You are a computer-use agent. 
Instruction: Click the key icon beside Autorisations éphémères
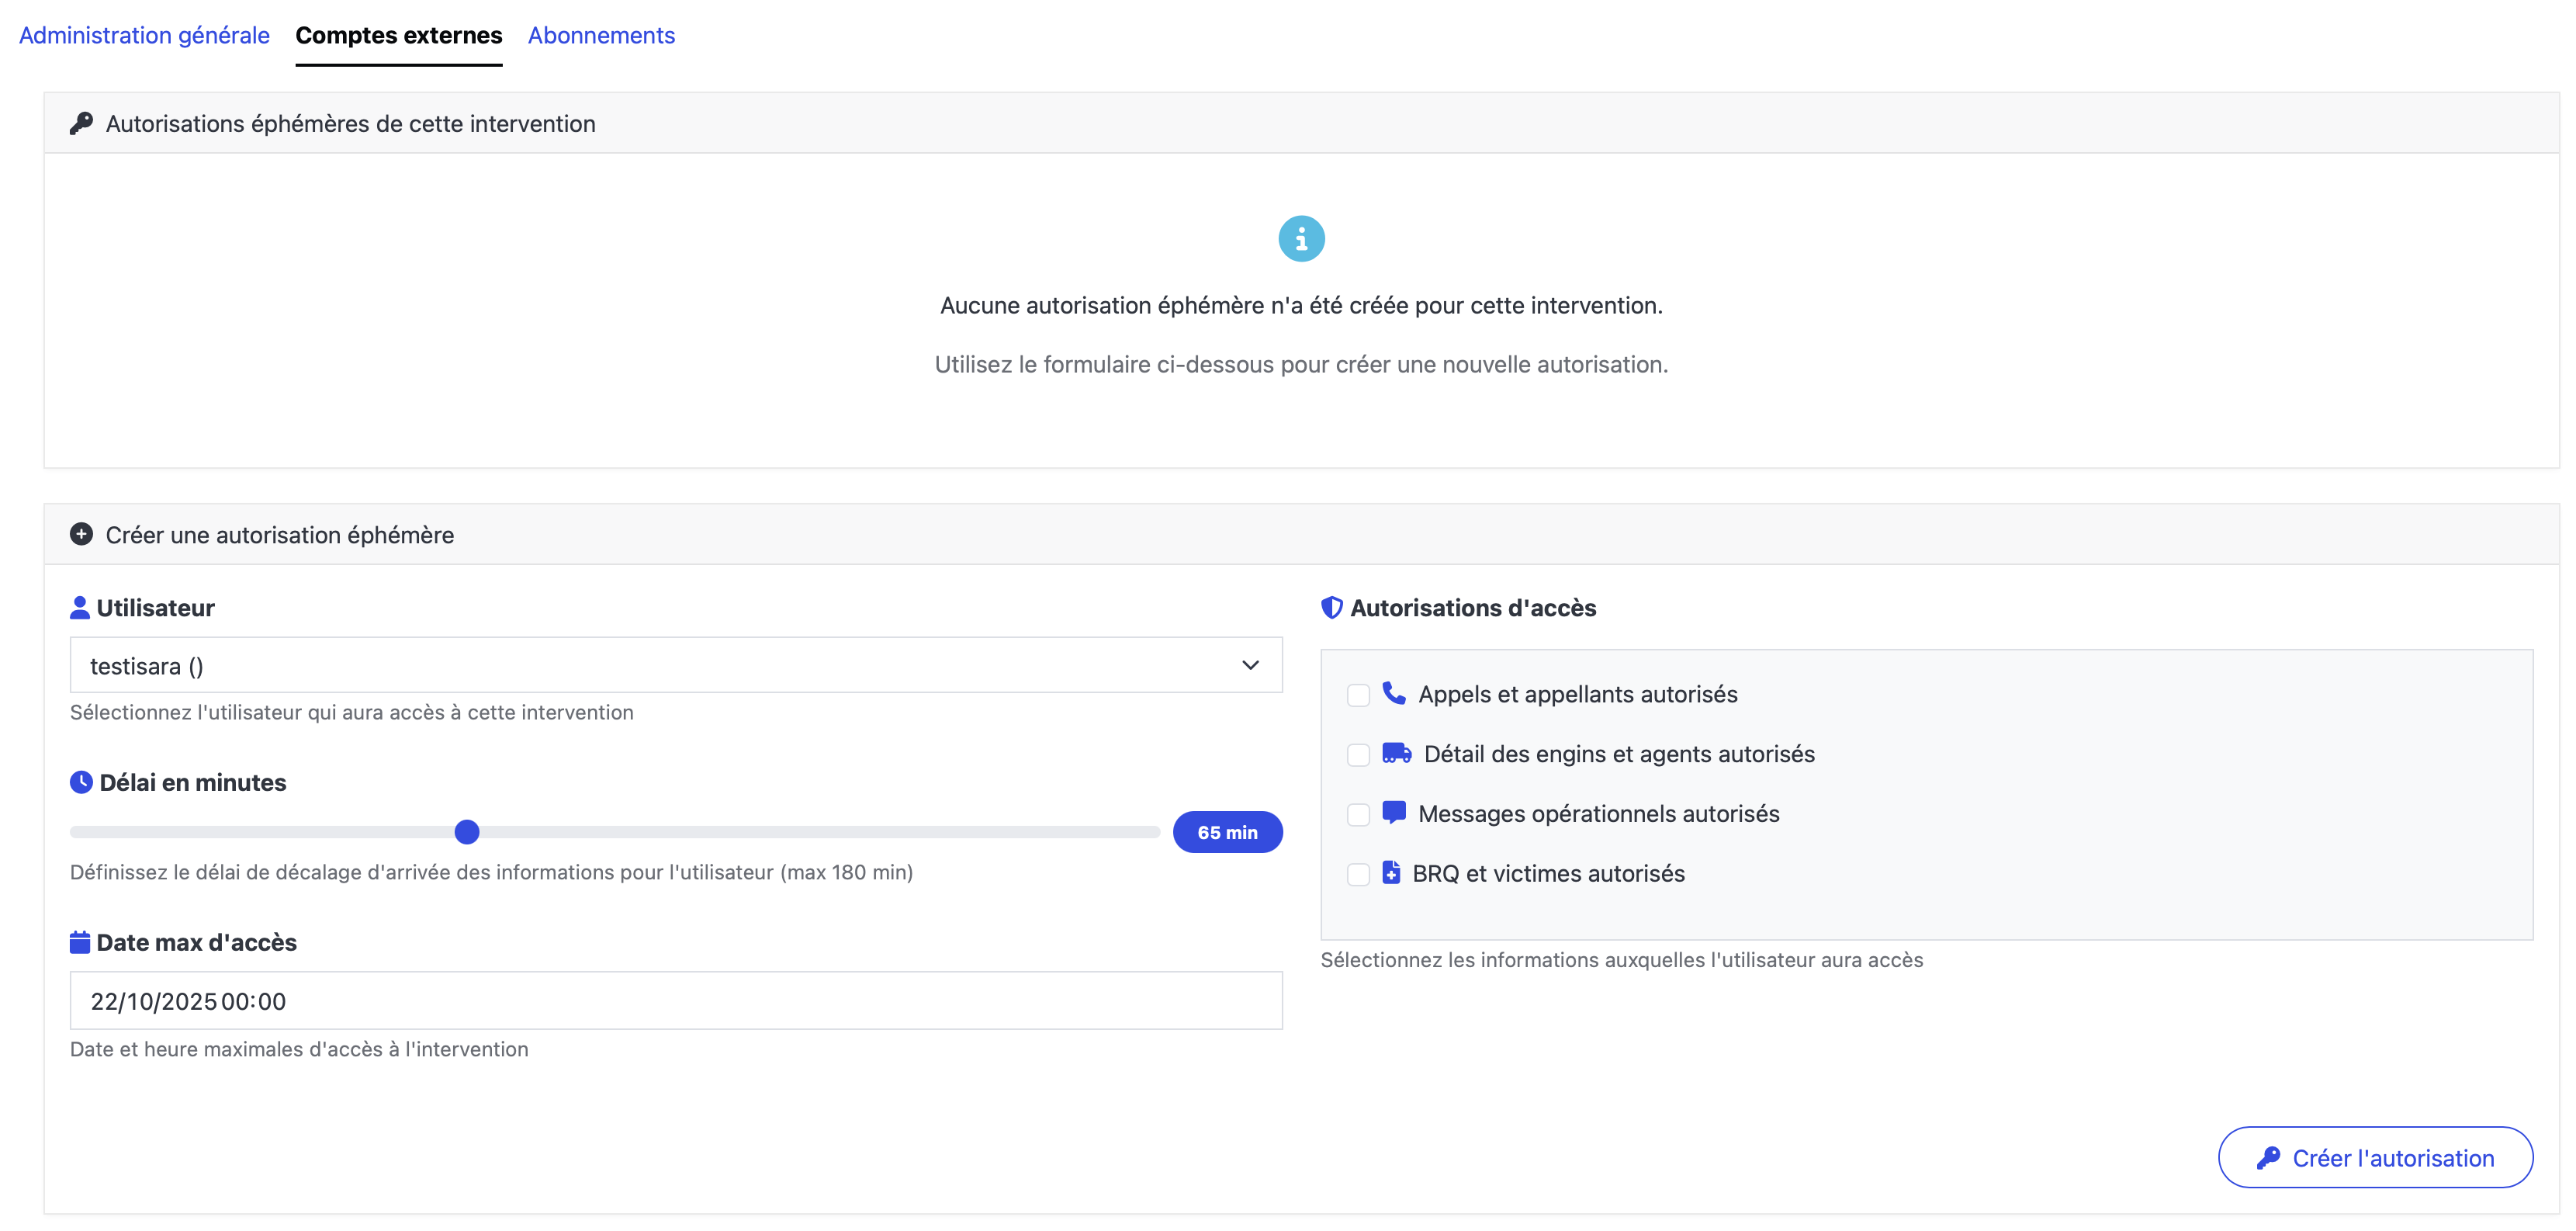point(81,123)
